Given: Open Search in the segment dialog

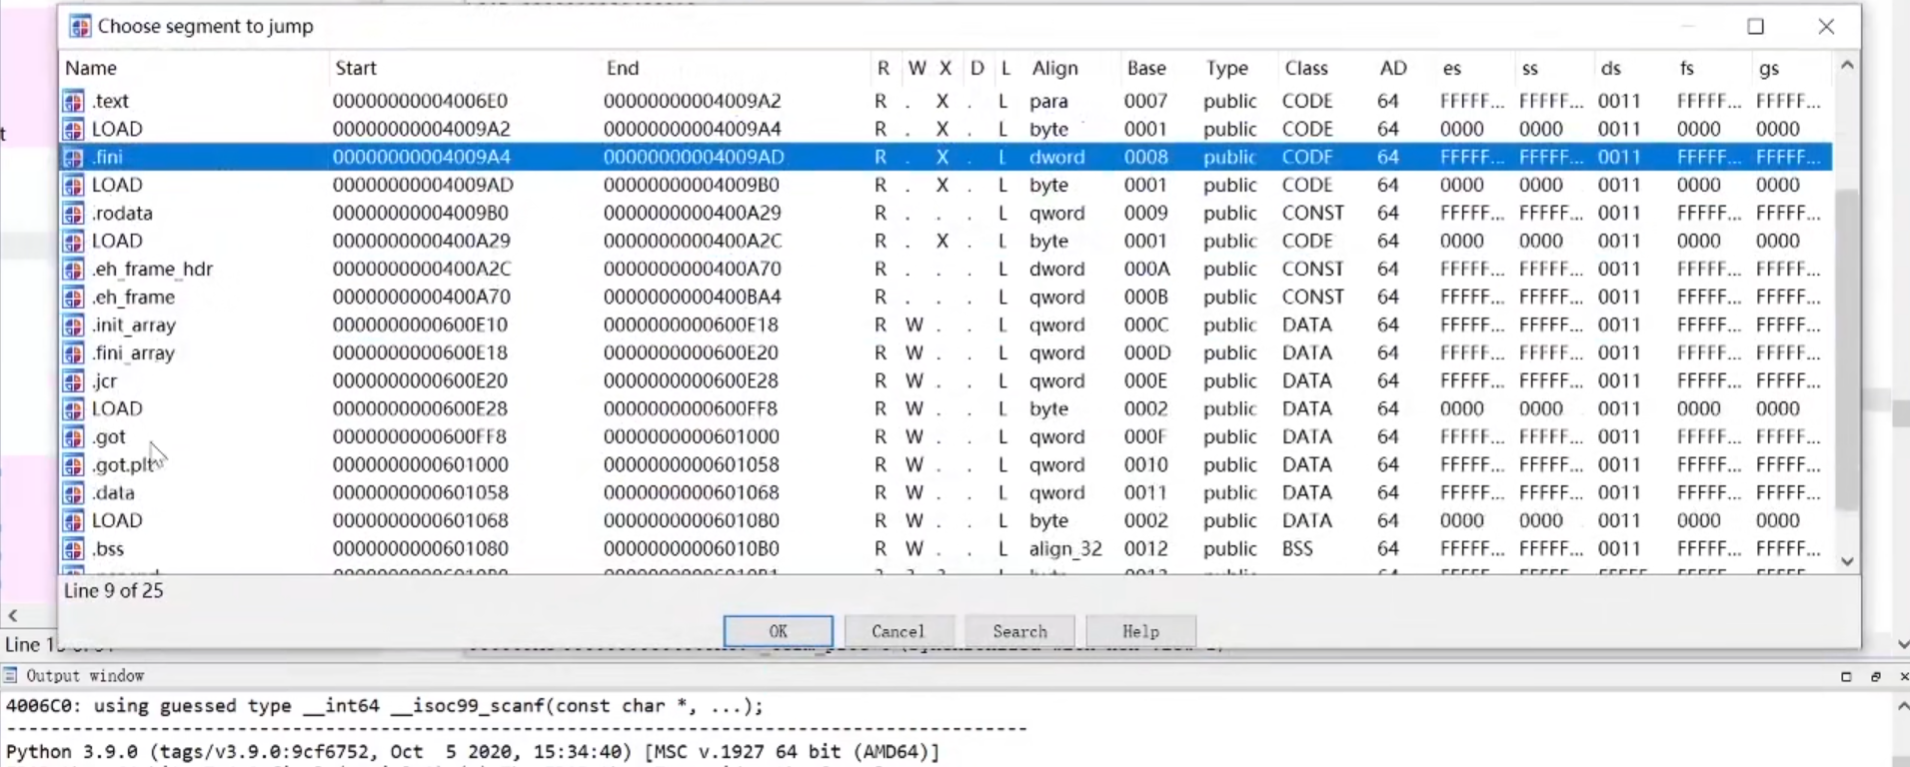Looking at the screenshot, I should [x=1019, y=631].
